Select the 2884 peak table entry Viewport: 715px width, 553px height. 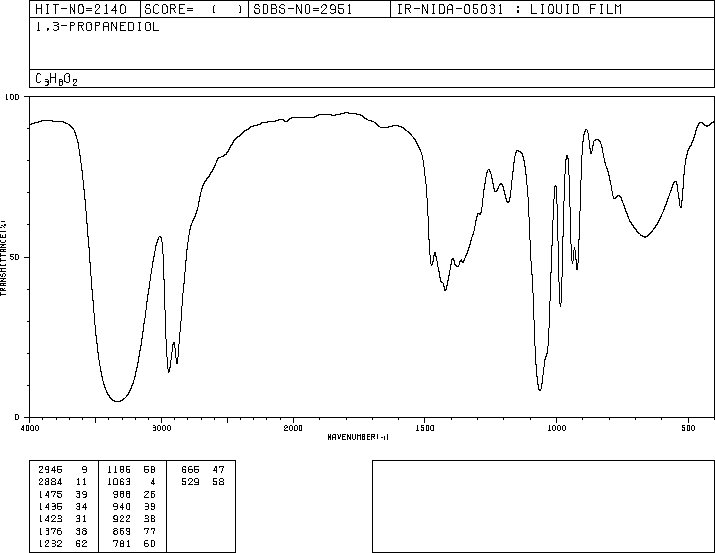pyautogui.click(x=63, y=482)
